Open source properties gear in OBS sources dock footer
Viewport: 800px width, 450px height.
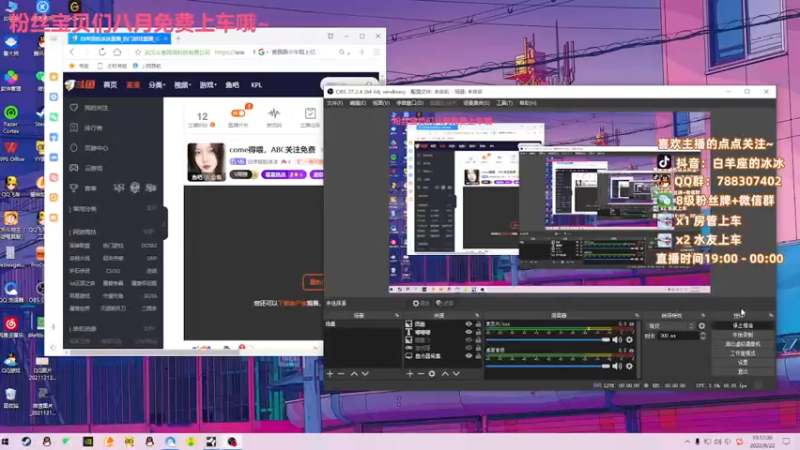coord(432,374)
